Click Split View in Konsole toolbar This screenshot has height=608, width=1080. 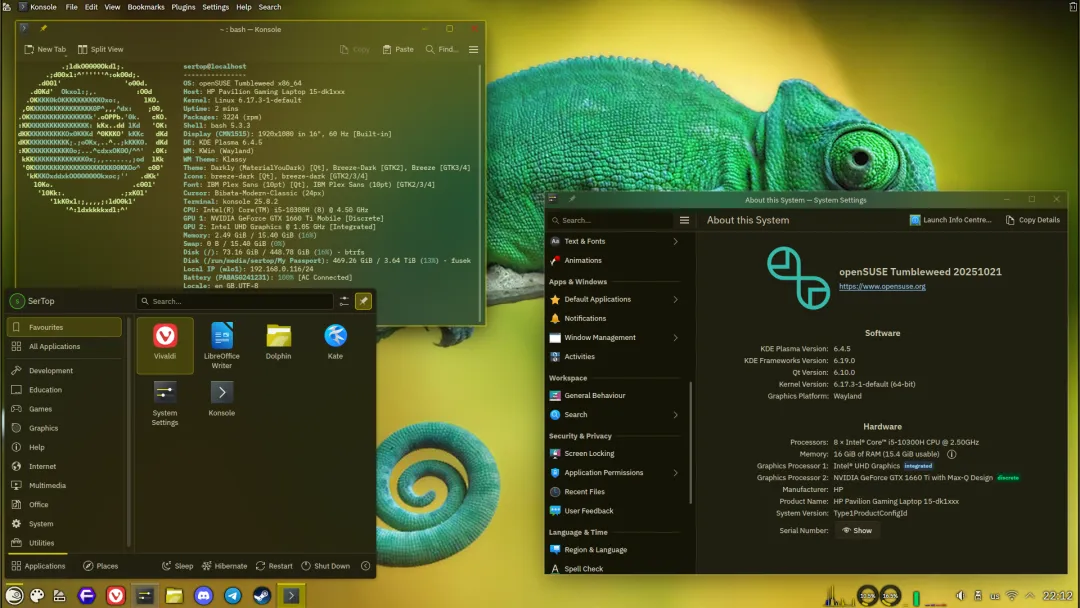pos(101,50)
